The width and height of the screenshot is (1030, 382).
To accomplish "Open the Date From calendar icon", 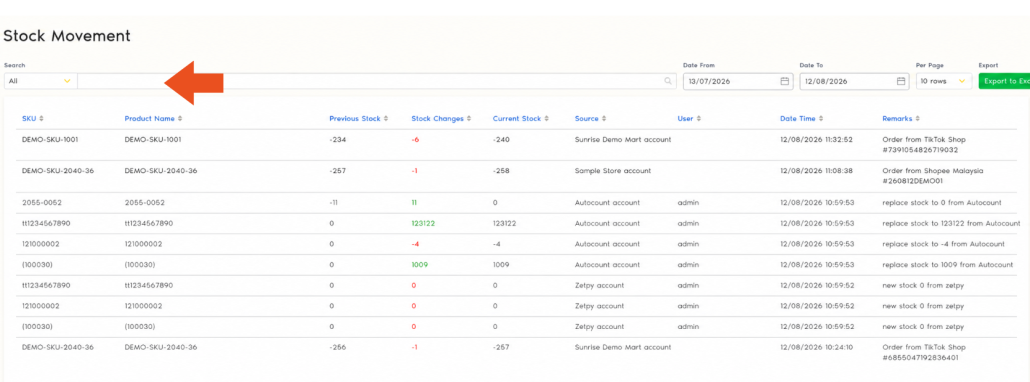I will point(784,81).
